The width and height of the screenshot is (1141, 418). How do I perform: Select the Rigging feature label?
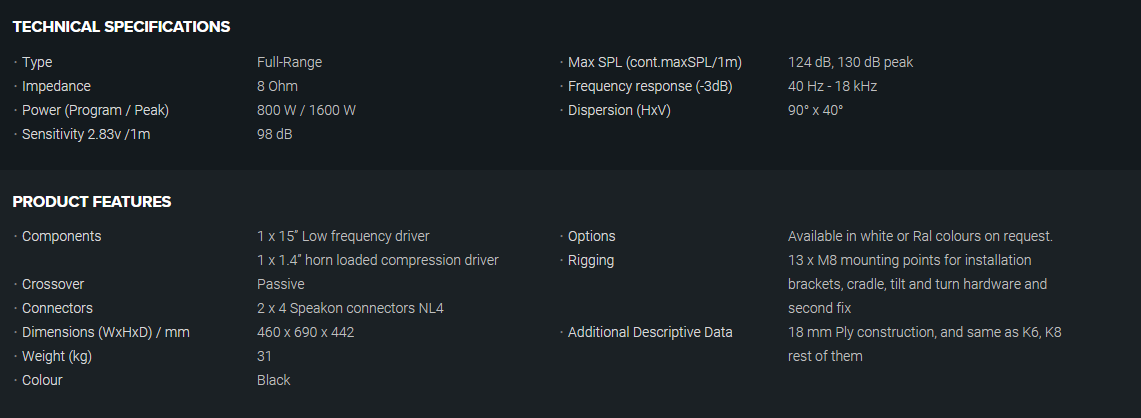click(x=591, y=260)
